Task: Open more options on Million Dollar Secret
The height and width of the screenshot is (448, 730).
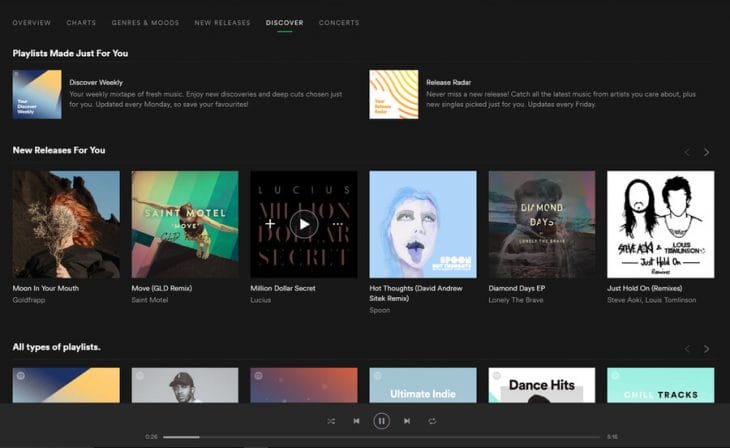Action: 338,224
